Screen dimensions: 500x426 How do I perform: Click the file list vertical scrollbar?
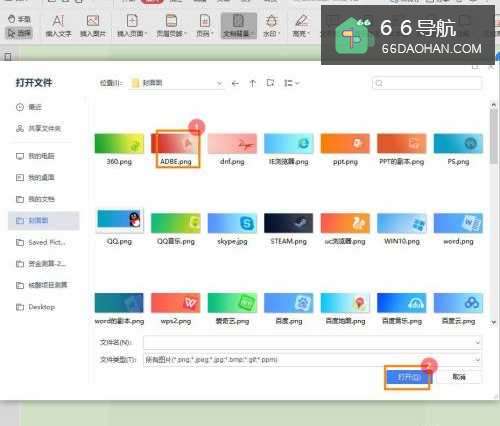(x=493, y=136)
